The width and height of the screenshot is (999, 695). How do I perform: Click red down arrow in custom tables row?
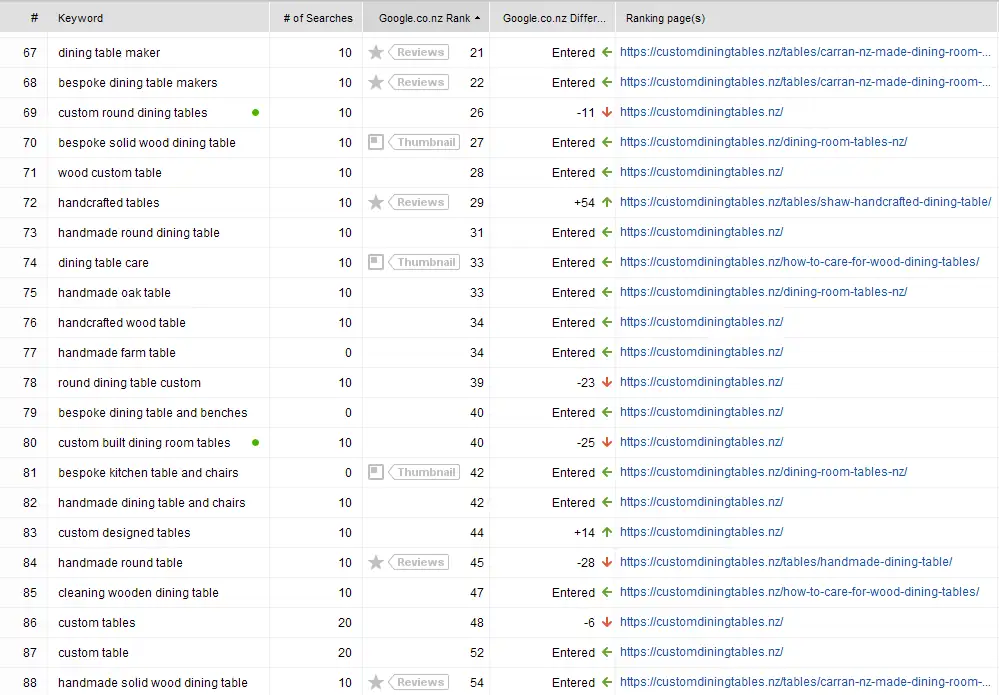tap(607, 622)
